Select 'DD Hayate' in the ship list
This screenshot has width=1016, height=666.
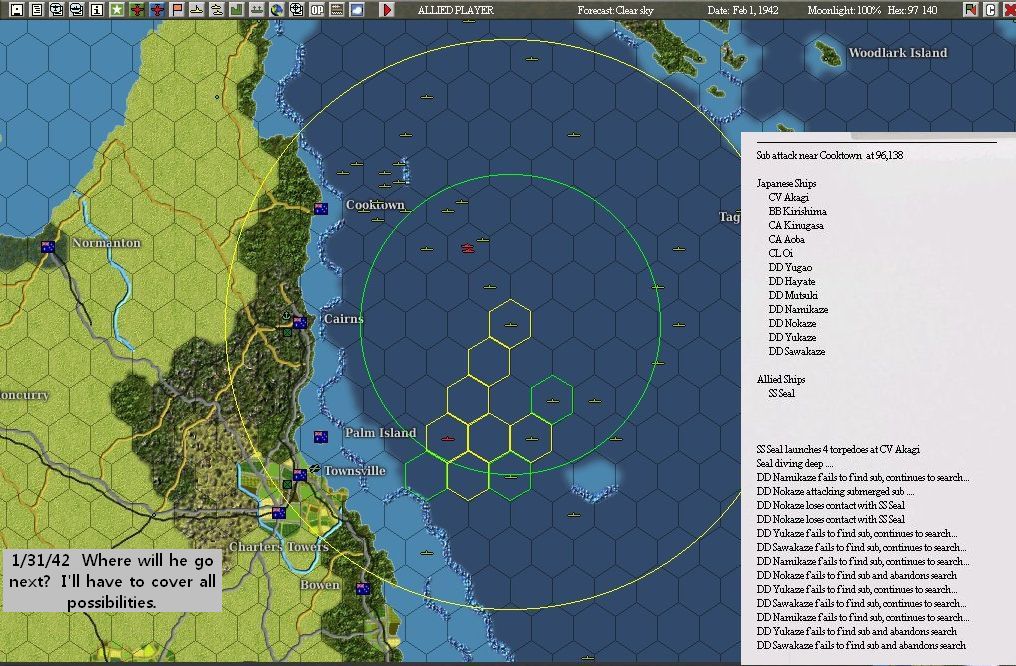792,282
